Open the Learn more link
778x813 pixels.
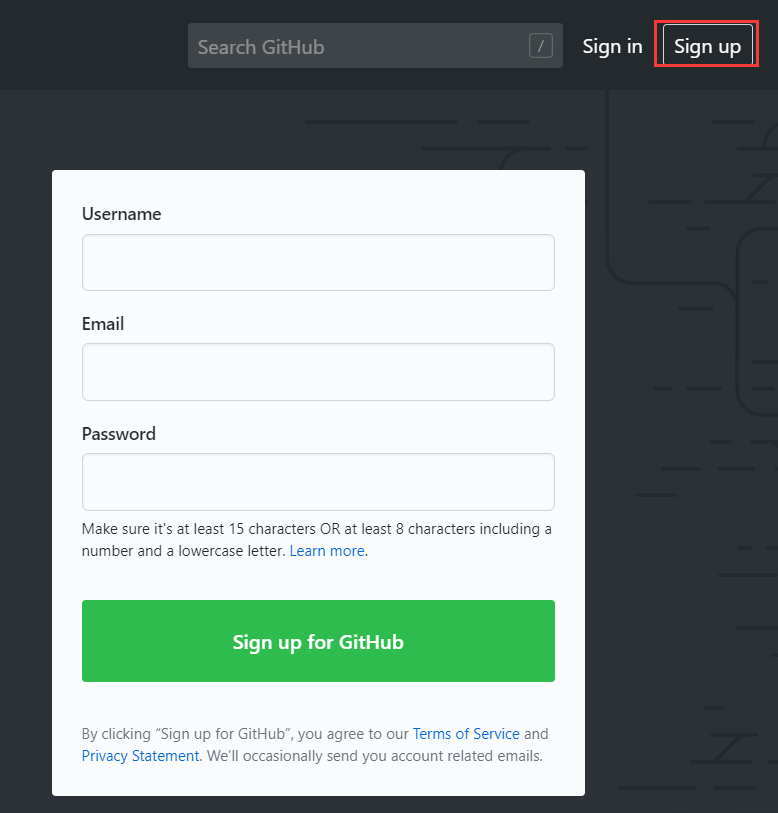(x=327, y=550)
